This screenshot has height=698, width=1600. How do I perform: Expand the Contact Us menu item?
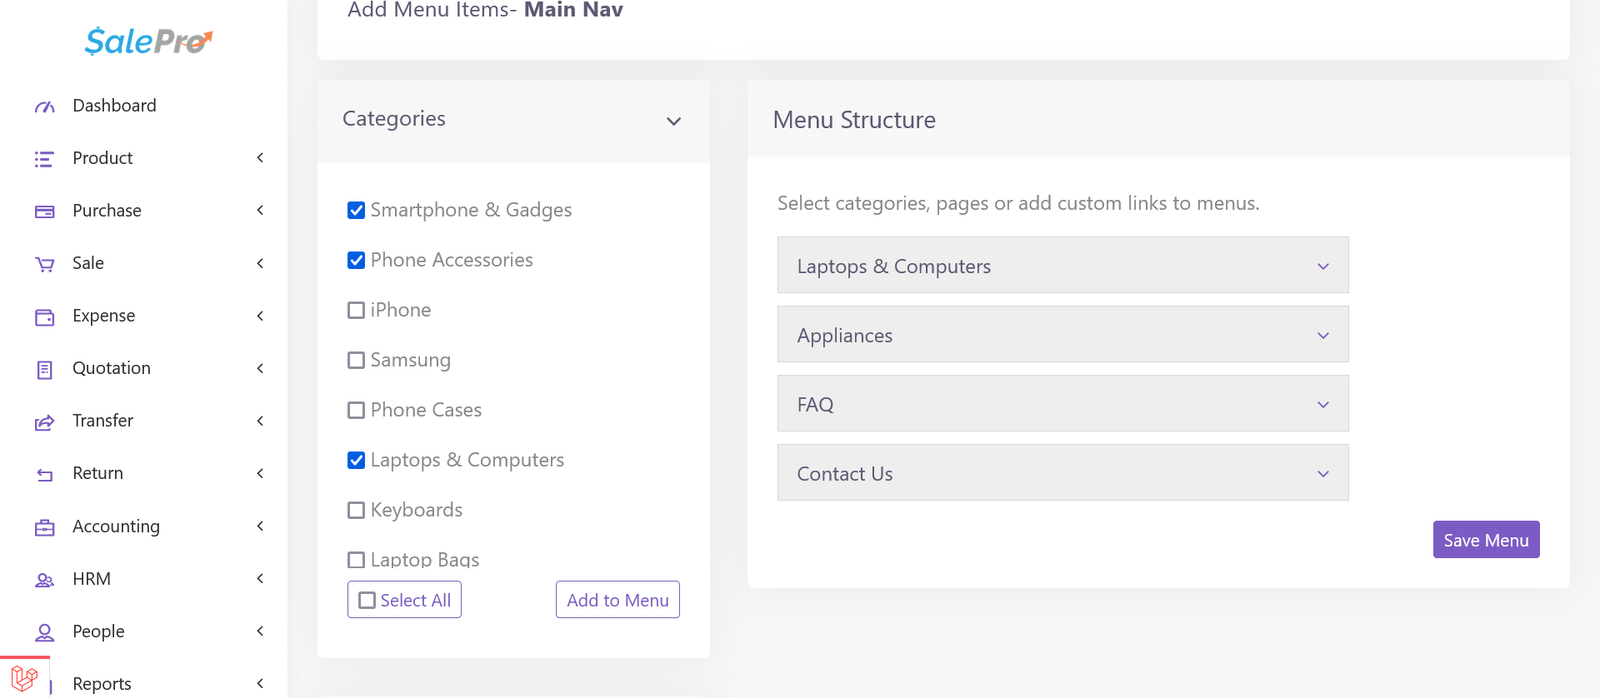coord(1322,474)
